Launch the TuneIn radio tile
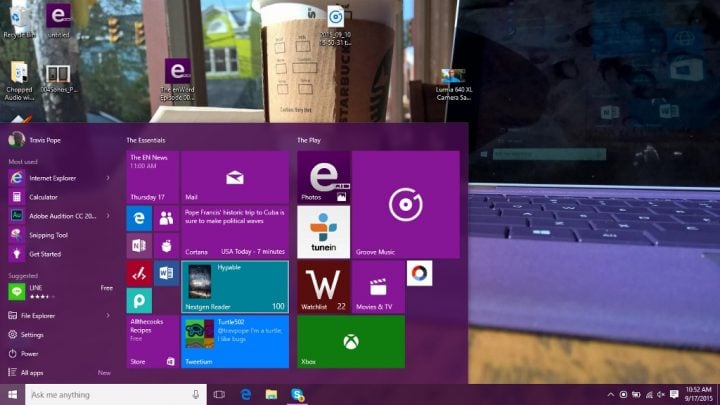The image size is (720, 405). 323,232
